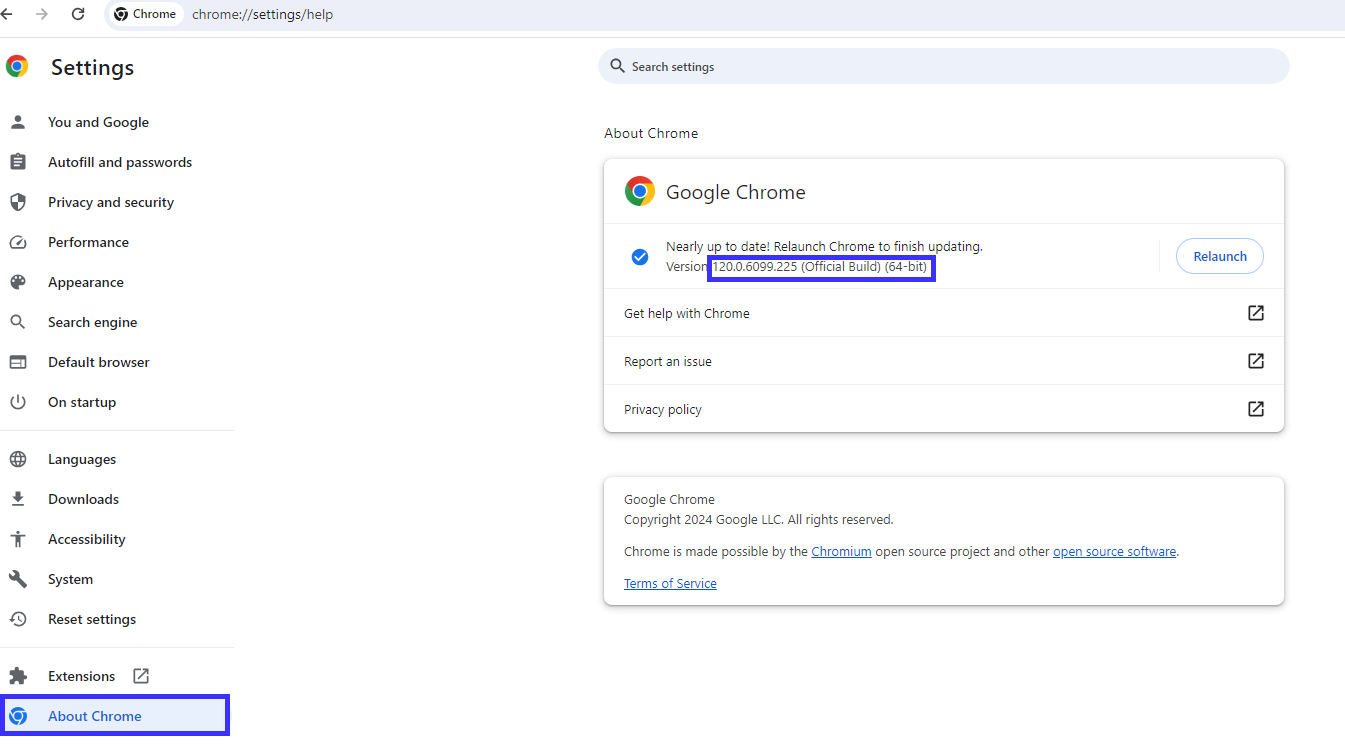Click the Extensions puzzle piece icon
1345x745 pixels.
tap(17, 676)
